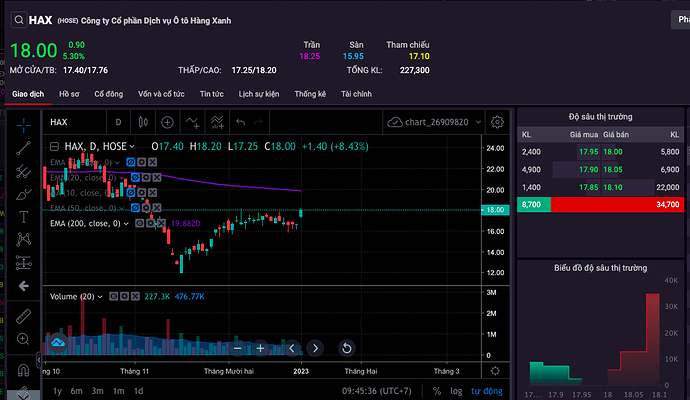The image size is (690, 400).
Task: Click the HAX symbol field in chart toolbar
Action: pyautogui.click(x=74, y=122)
